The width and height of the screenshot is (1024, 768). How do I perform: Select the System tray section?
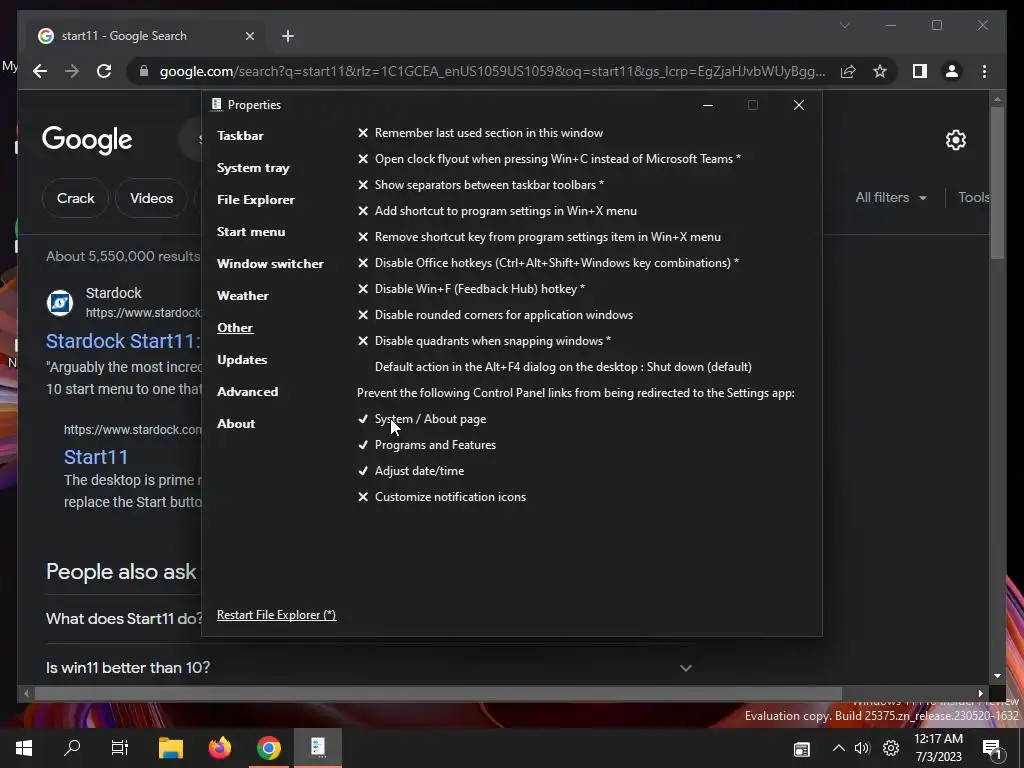point(253,168)
